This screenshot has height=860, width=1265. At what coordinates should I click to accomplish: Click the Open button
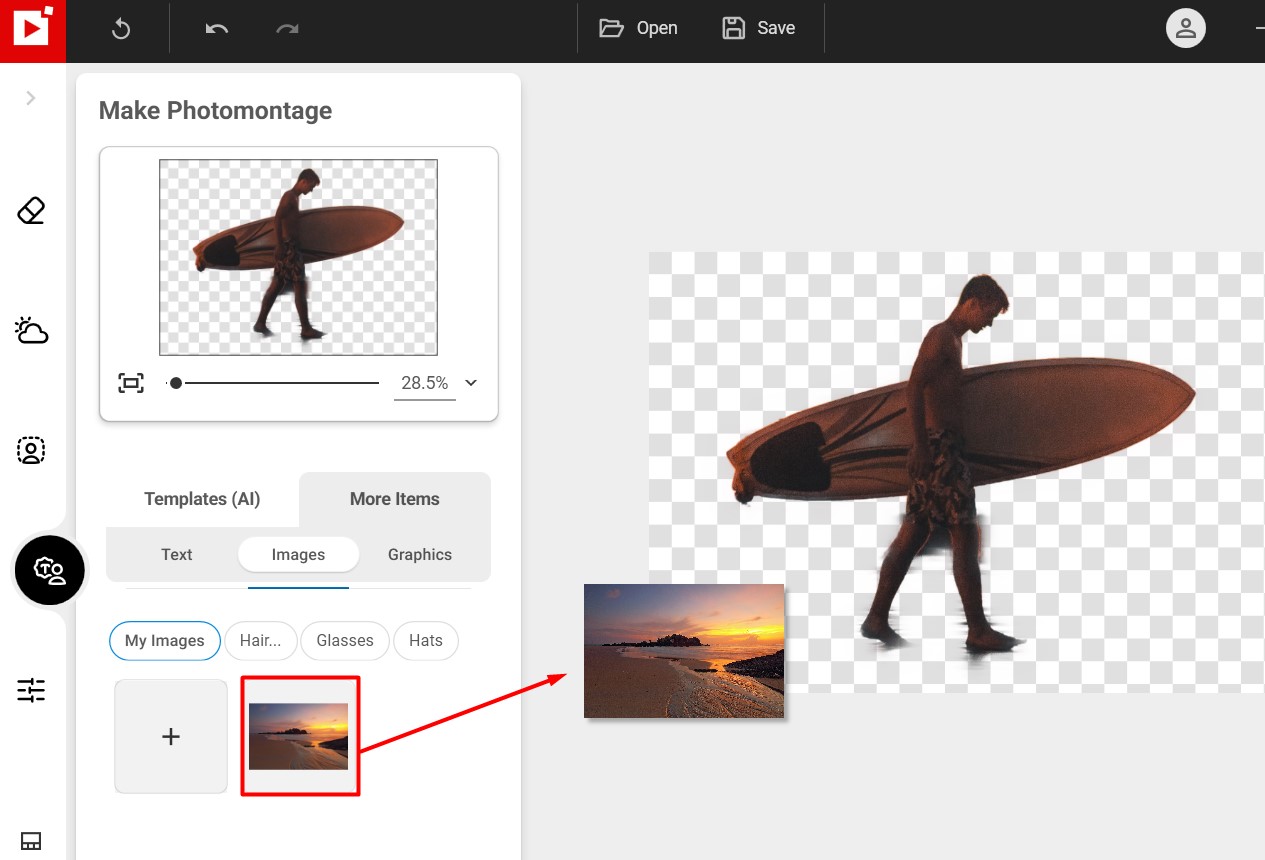(x=638, y=28)
